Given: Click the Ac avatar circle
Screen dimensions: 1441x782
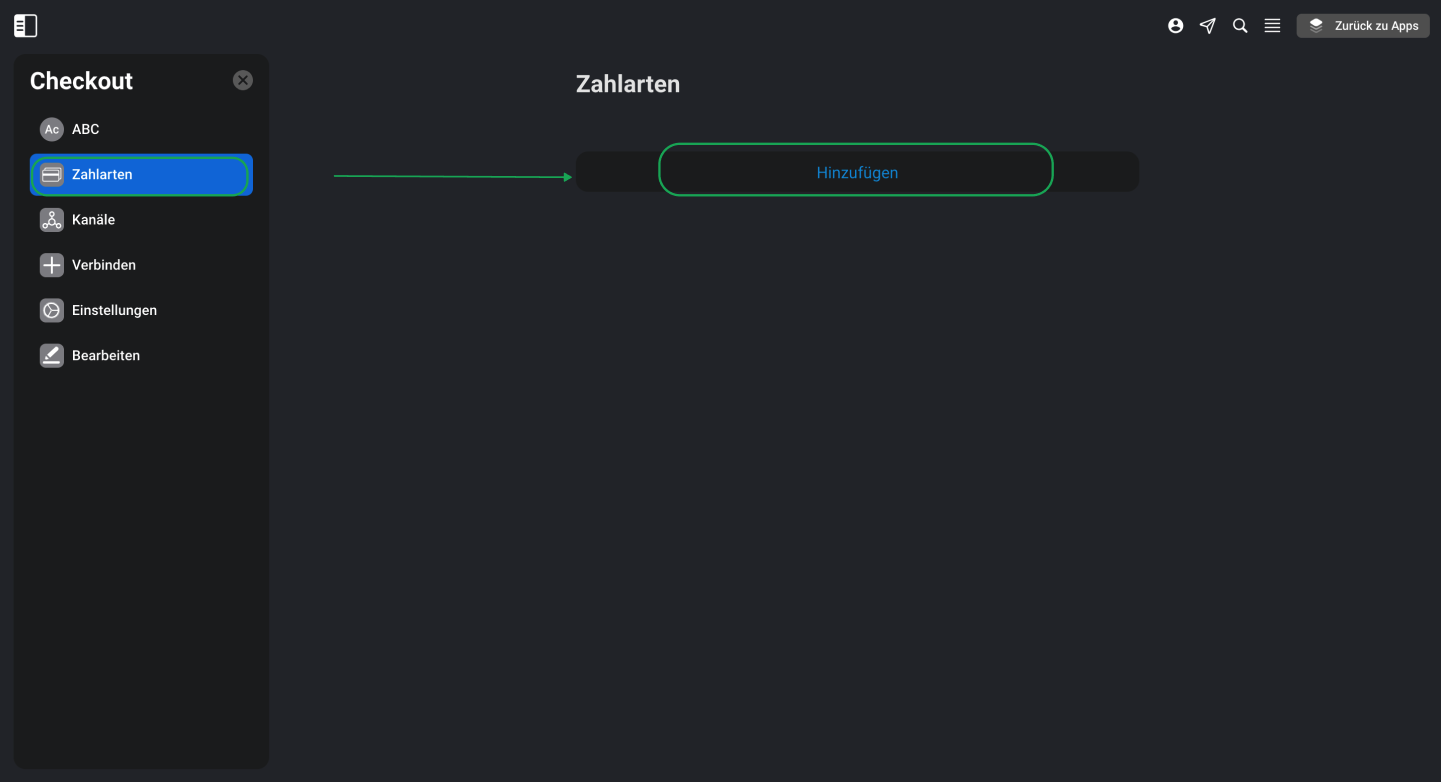Looking at the screenshot, I should point(52,129).
